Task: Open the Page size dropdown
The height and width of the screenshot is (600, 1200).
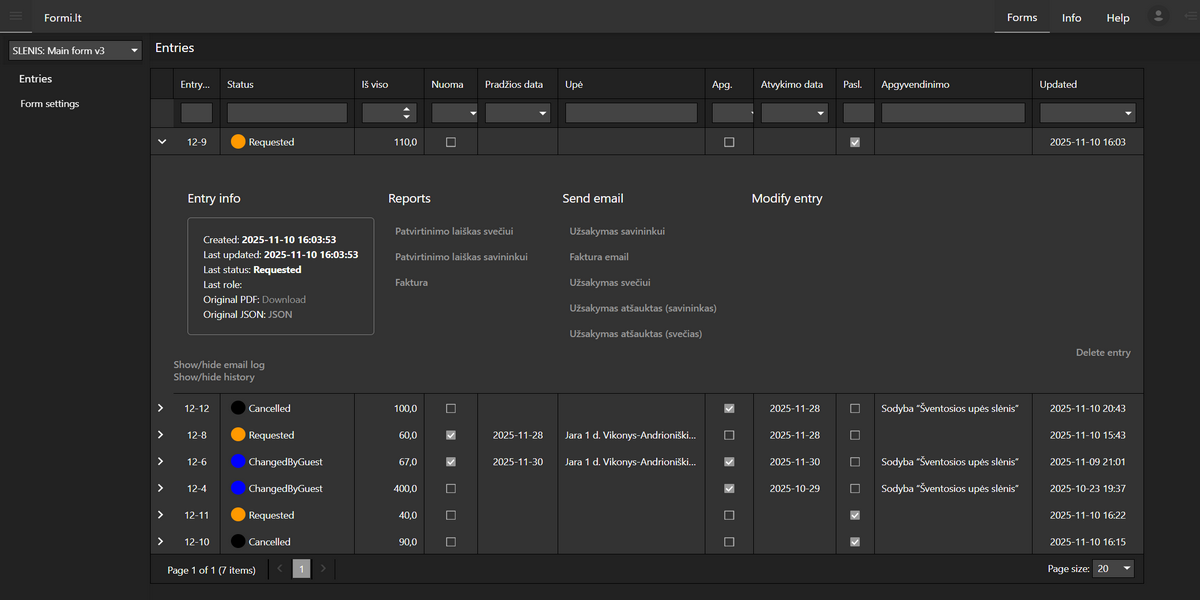Action: coord(1114,569)
